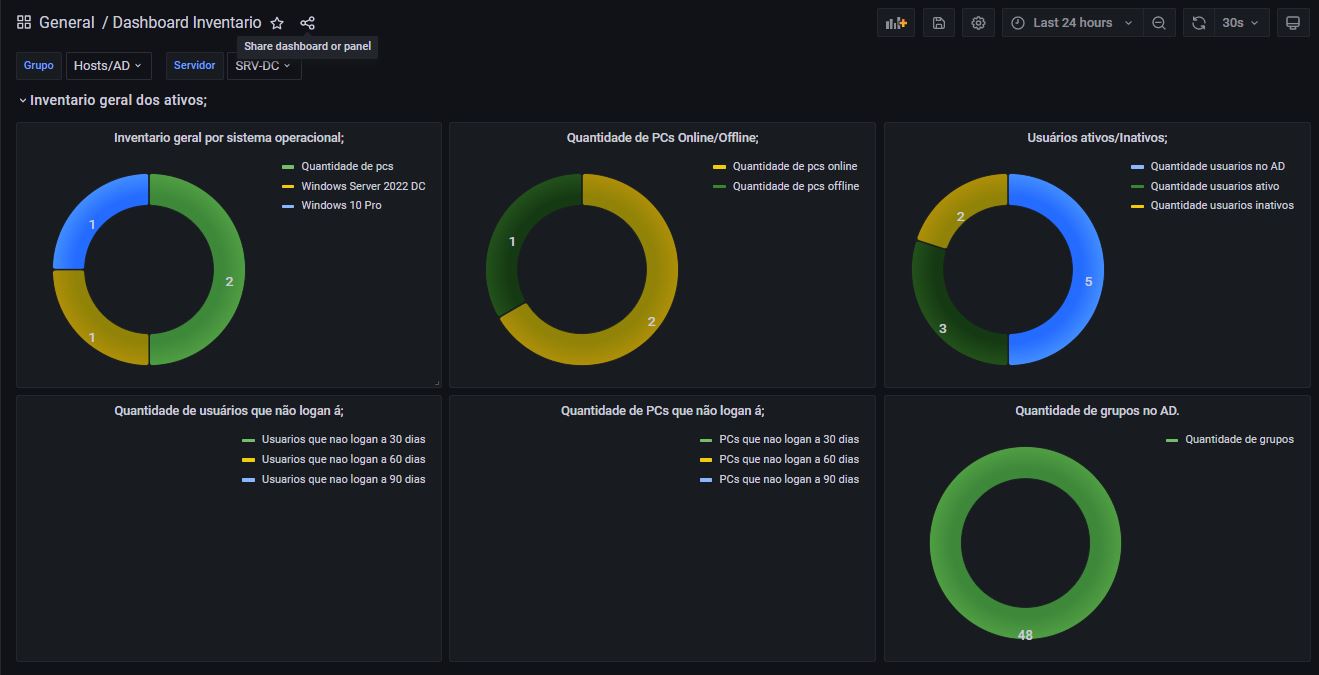Open the Usuários ativos/Inativos panel title menu
This screenshot has width=1319, height=675.
[1097, 138]
